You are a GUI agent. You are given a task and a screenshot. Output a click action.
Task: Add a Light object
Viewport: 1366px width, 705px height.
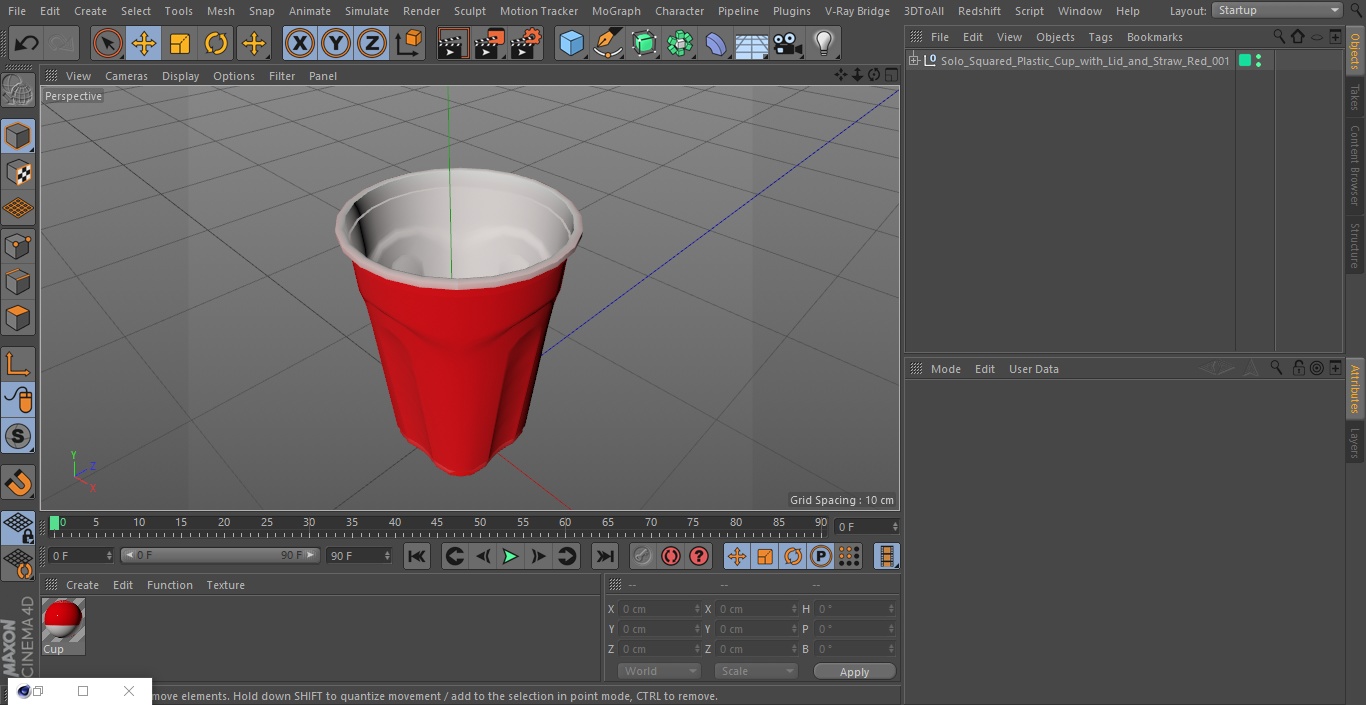pos(823,43)
